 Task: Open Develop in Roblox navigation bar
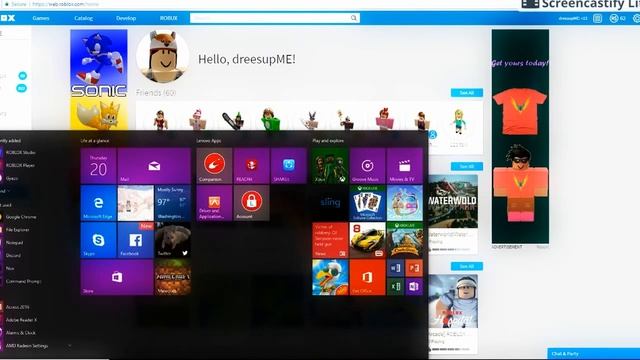[x=126, y=18]
